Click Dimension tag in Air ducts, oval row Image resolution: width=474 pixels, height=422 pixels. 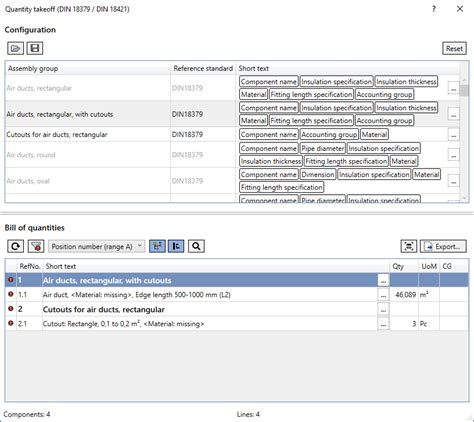pyautogui.click(x=318, y=174)
